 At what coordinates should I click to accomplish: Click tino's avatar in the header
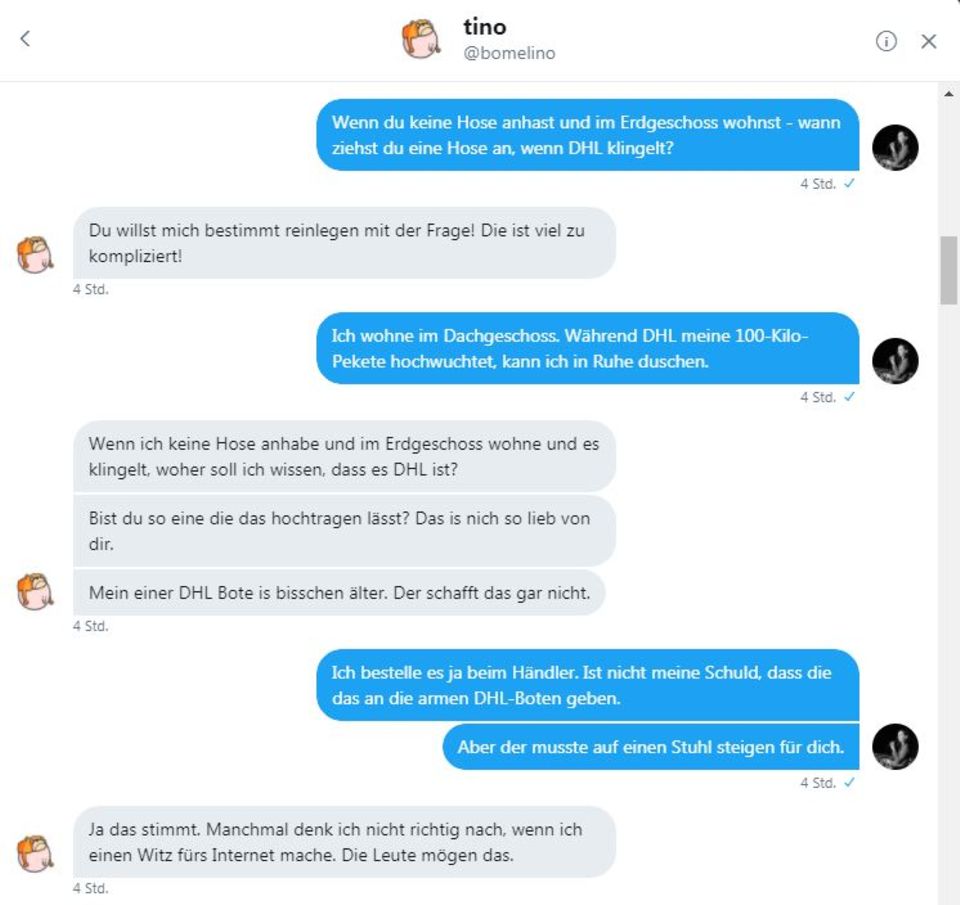(x=421, y=40)
